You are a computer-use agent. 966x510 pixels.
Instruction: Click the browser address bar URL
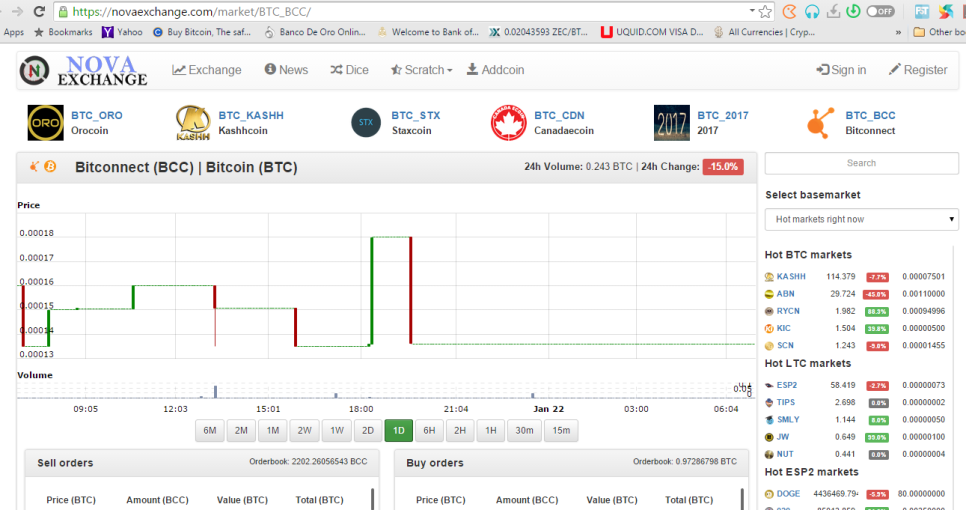click(x=191, y=11)
